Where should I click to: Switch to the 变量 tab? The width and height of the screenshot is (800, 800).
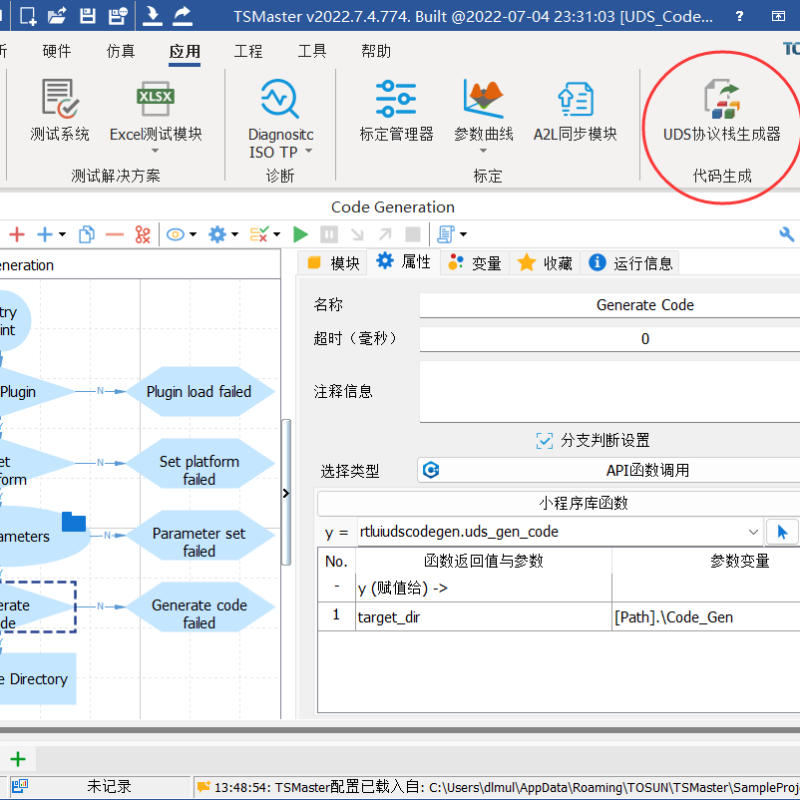pos(475,263)
